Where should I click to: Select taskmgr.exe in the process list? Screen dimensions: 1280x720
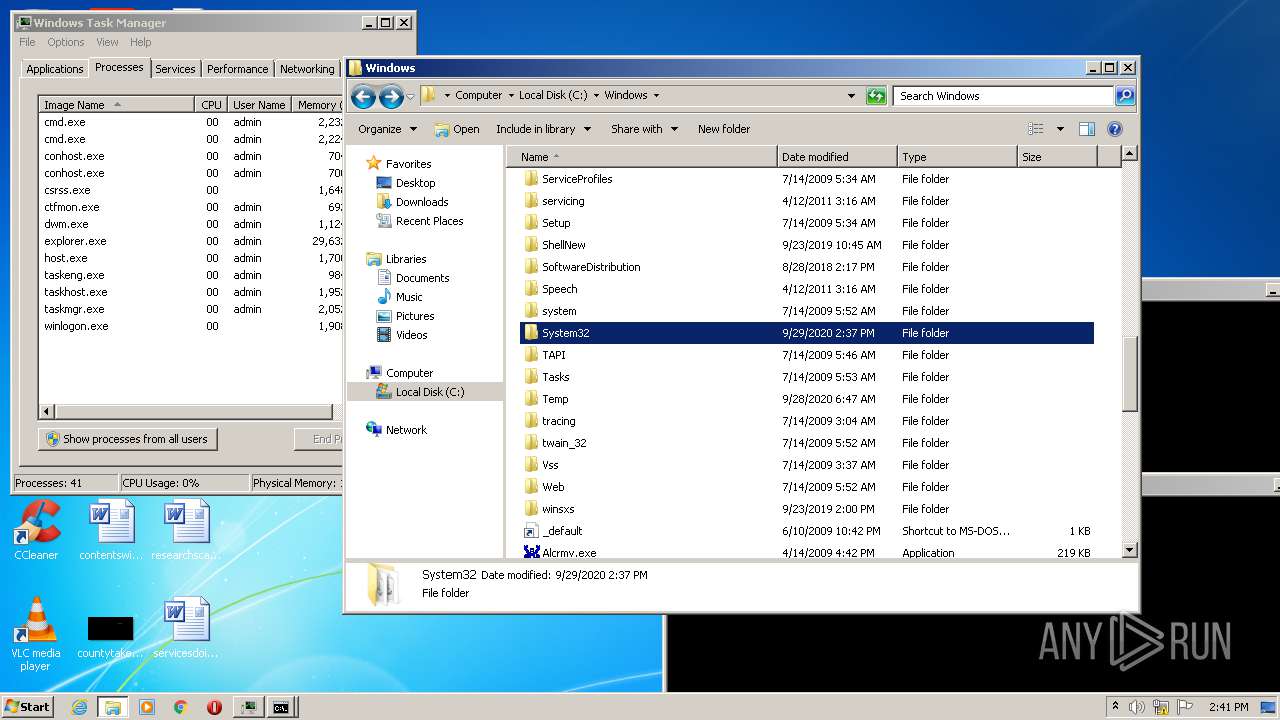pyautogui.click(x=74, y=309)
